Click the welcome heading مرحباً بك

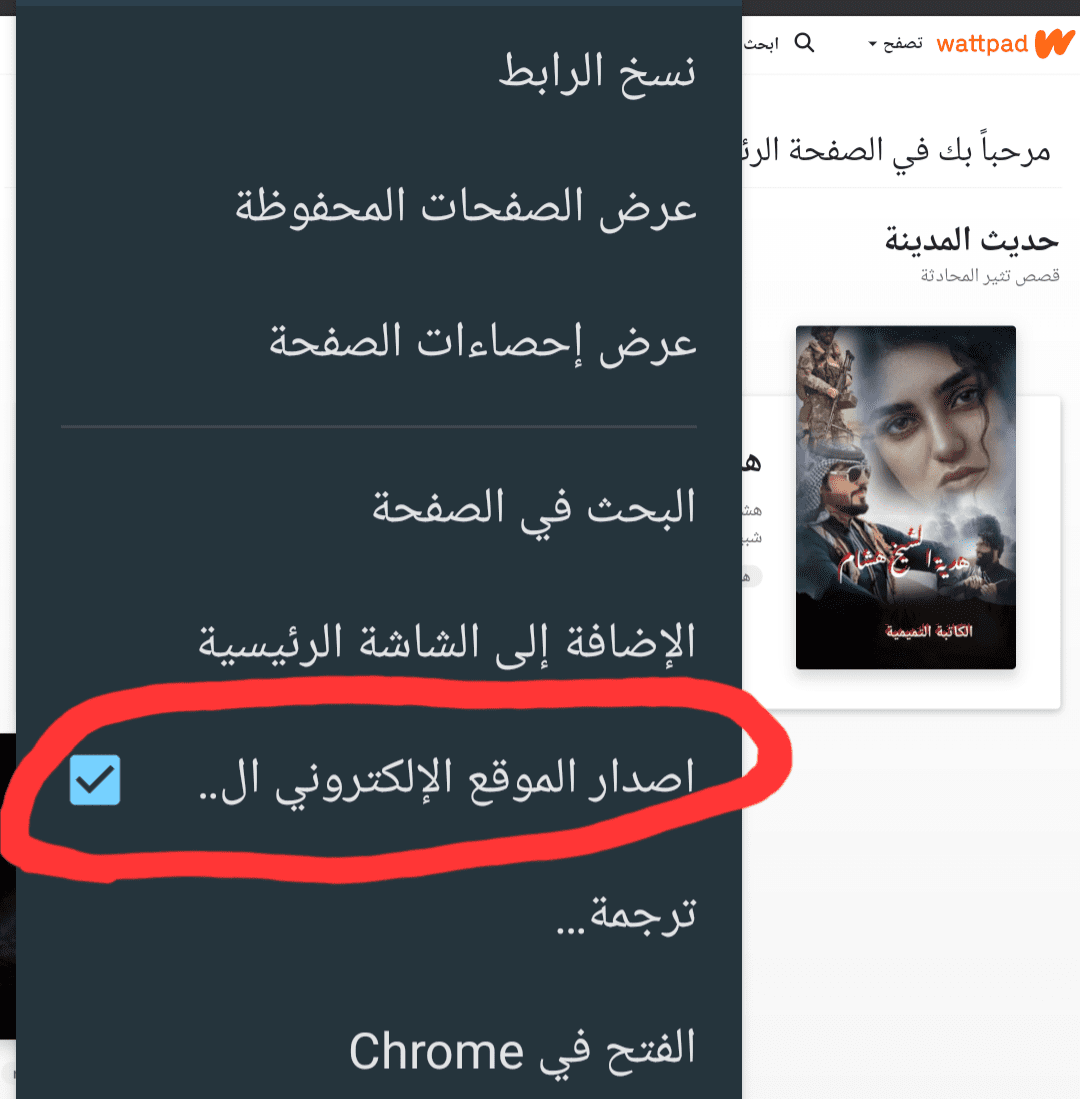coord(897,151)
